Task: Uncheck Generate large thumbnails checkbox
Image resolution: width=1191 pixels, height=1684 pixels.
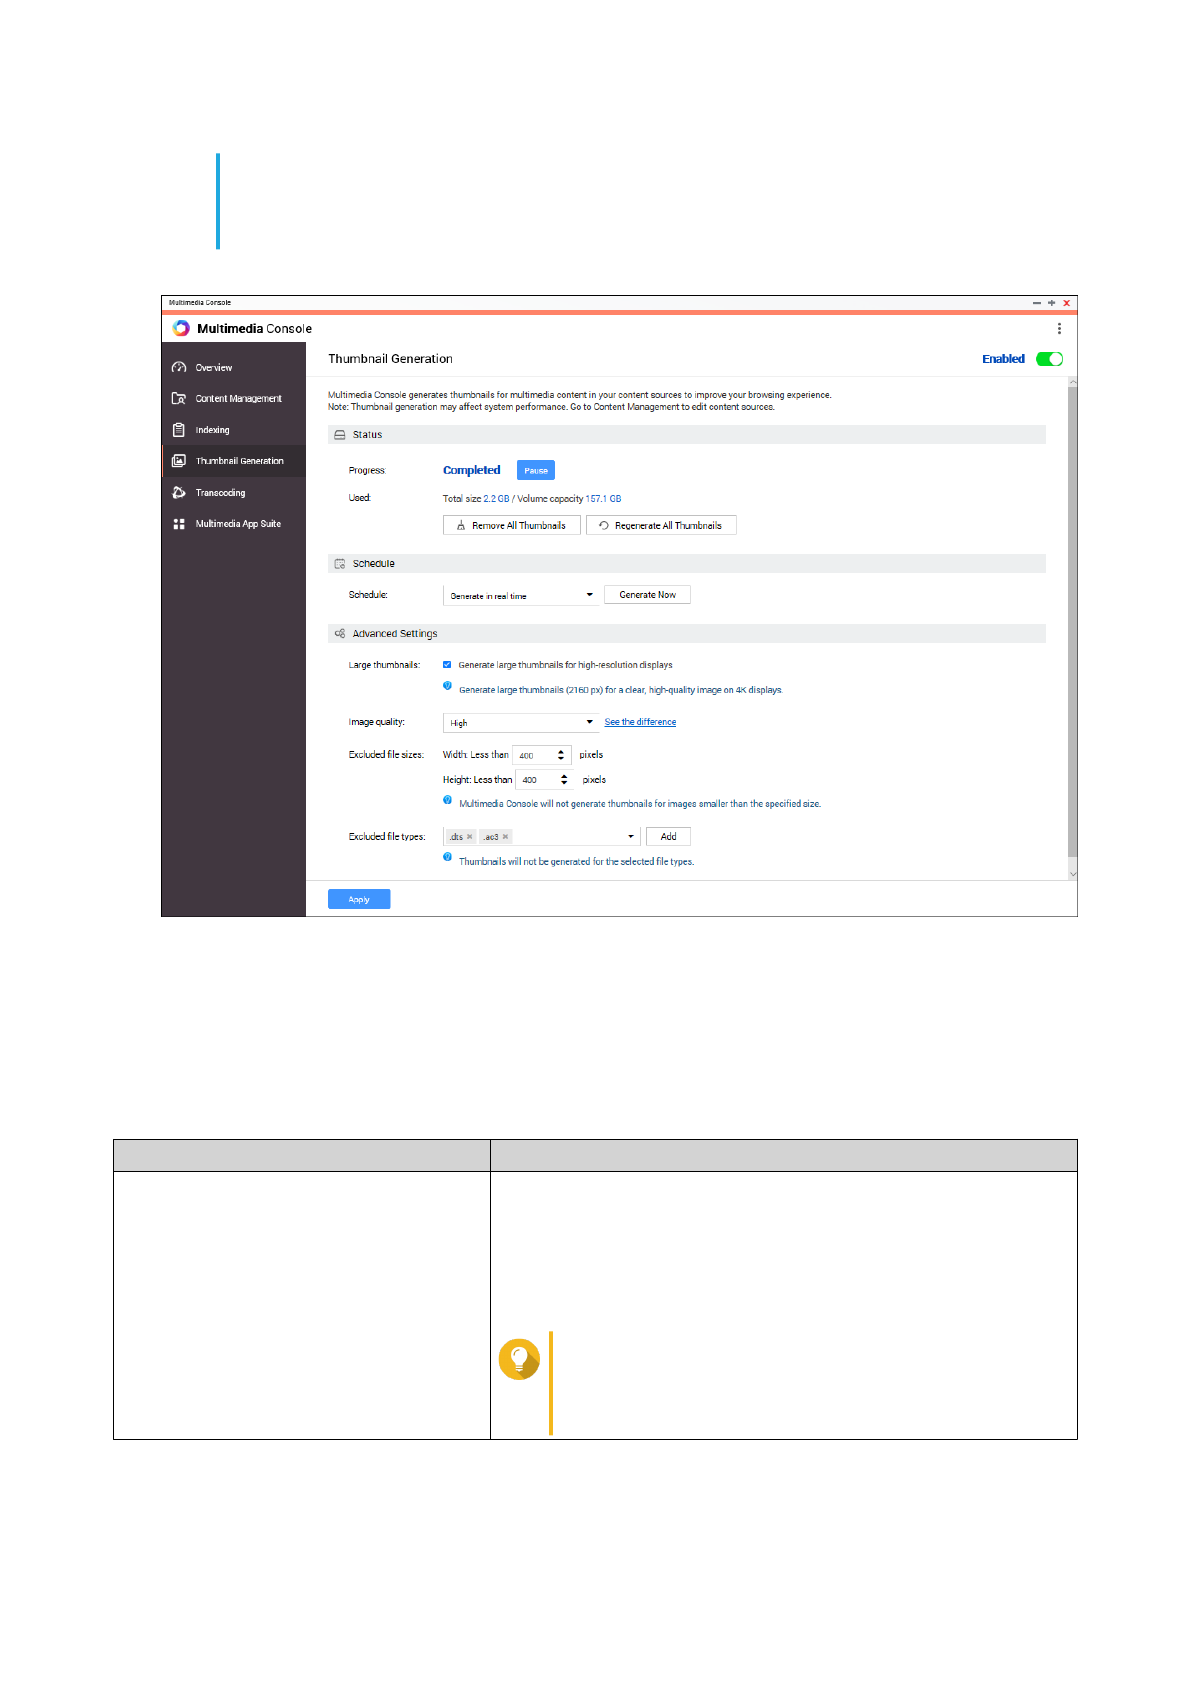Action: click(447, 665)
